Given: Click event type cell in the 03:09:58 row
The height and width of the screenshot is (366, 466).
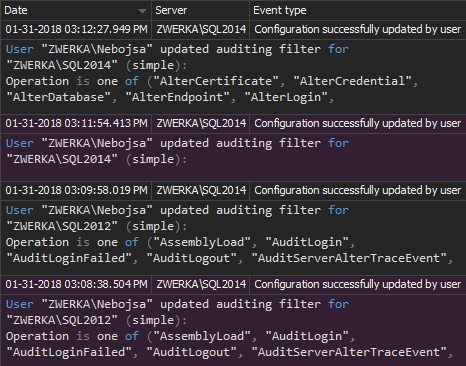Looking at the screenshot, I should click(358, 191).
